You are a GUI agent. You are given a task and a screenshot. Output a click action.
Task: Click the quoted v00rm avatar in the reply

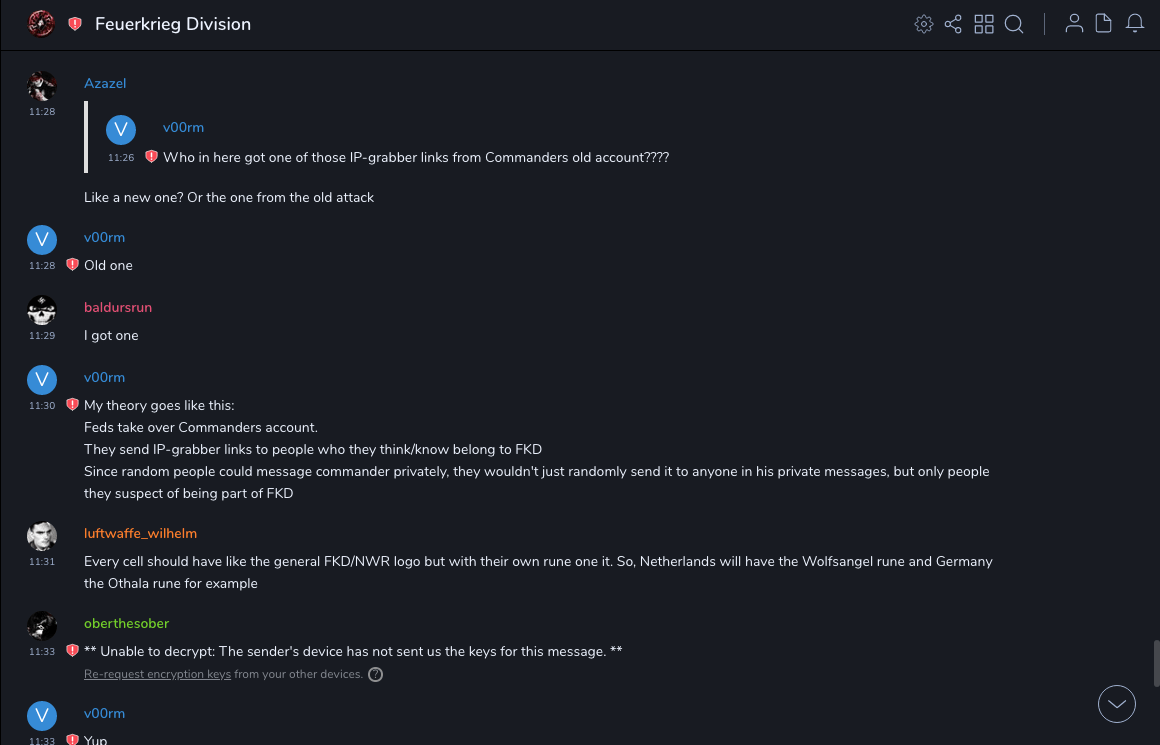point(121,130)
